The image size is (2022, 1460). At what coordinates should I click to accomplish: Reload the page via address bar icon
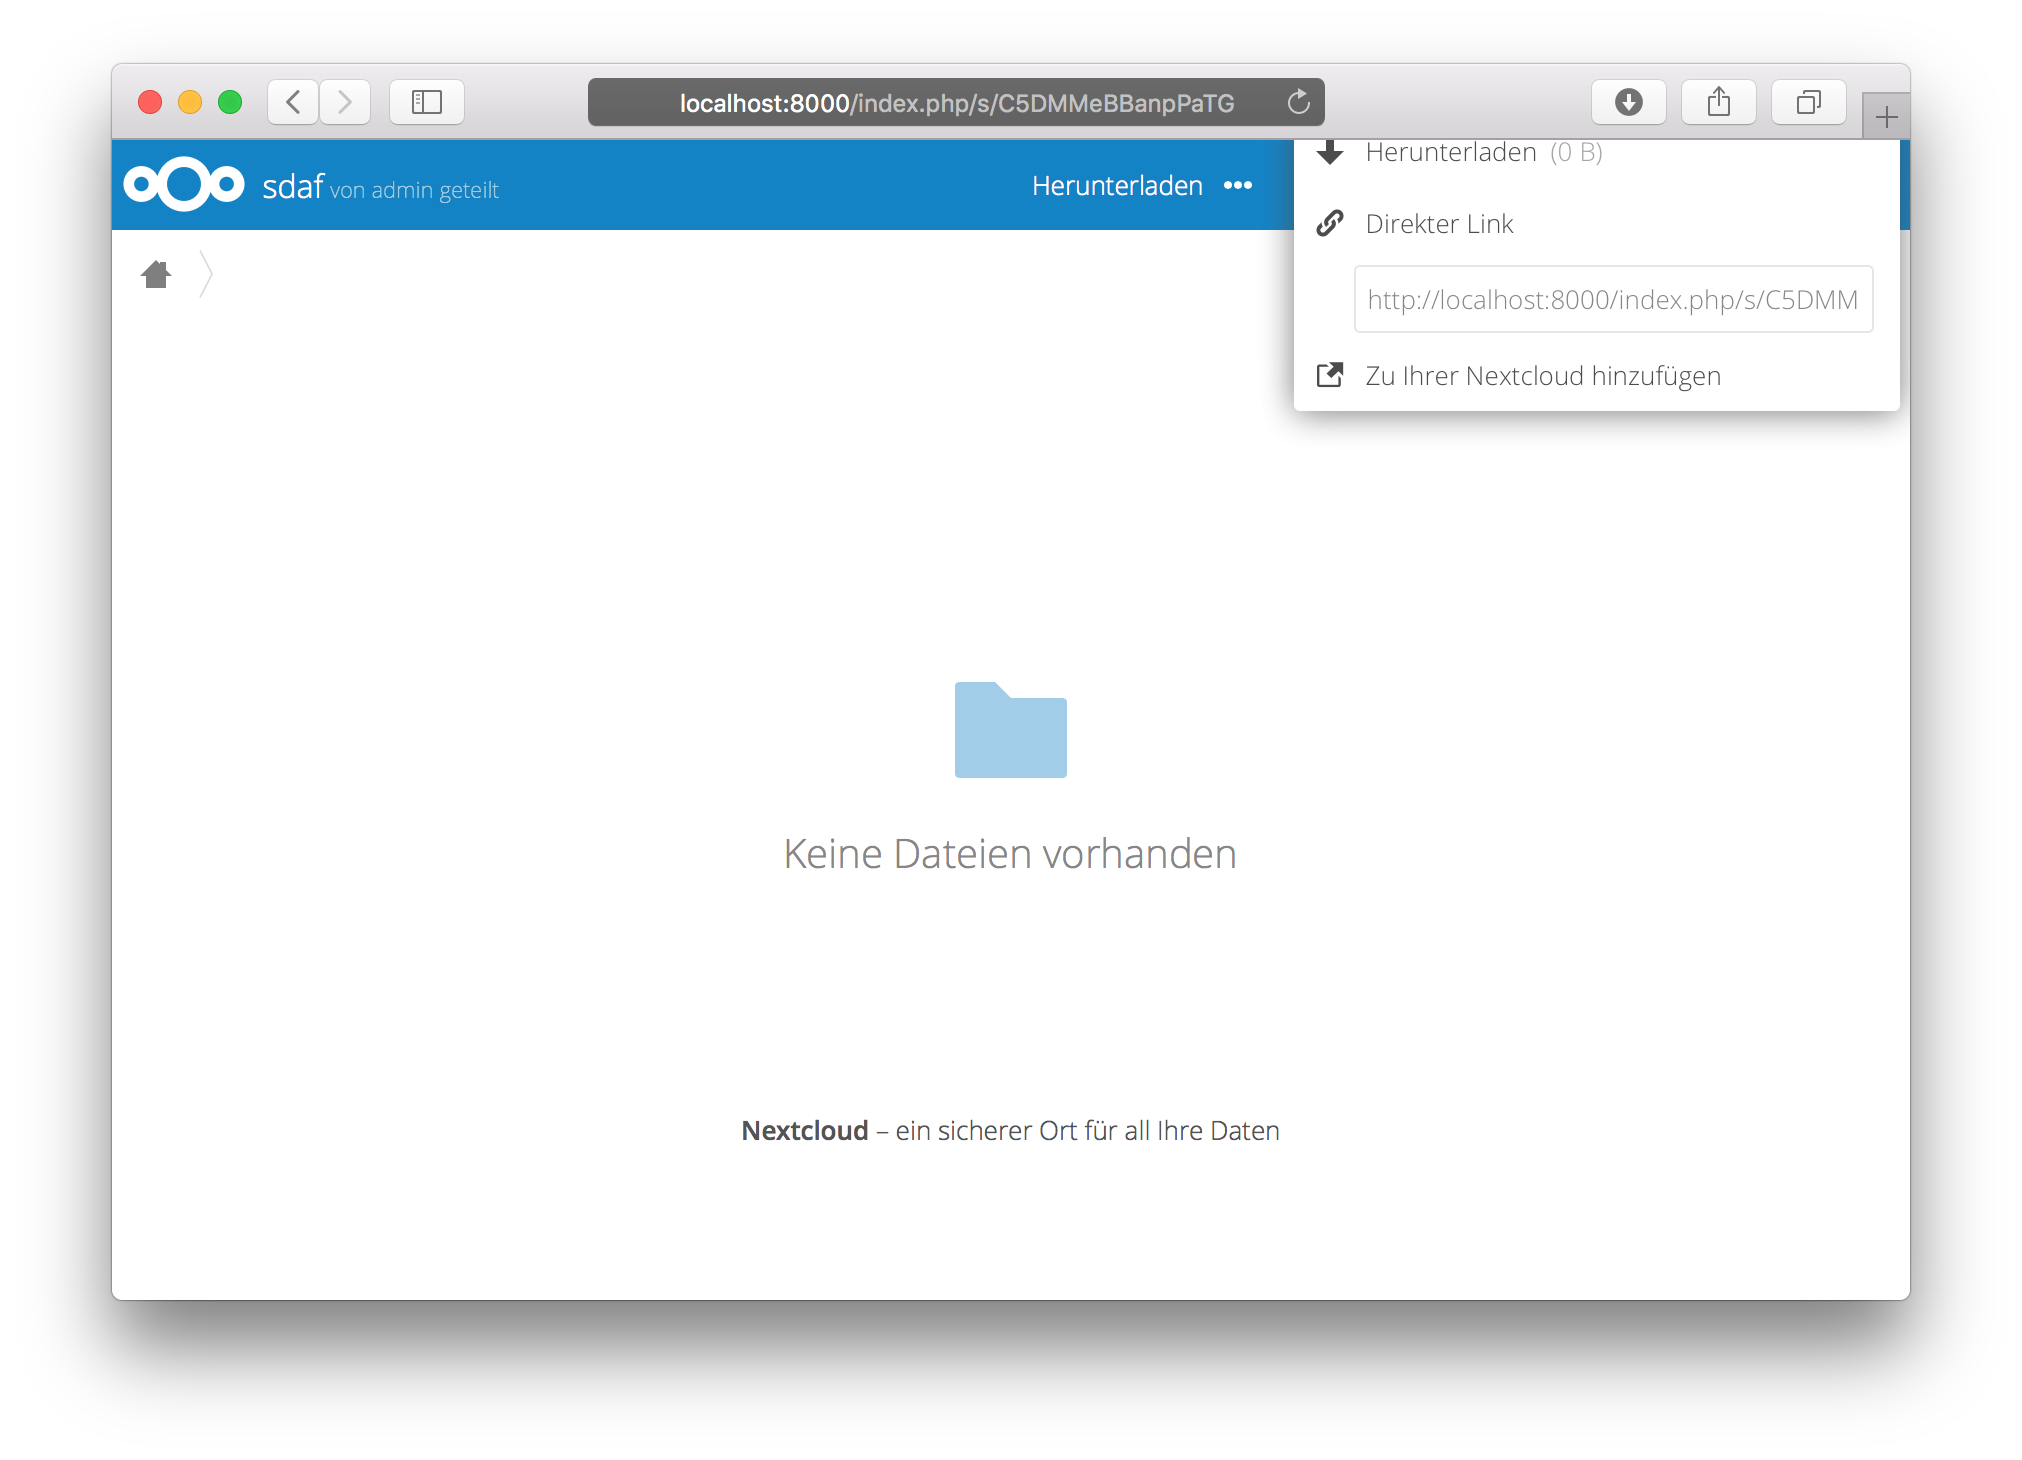coord(1298,102)
